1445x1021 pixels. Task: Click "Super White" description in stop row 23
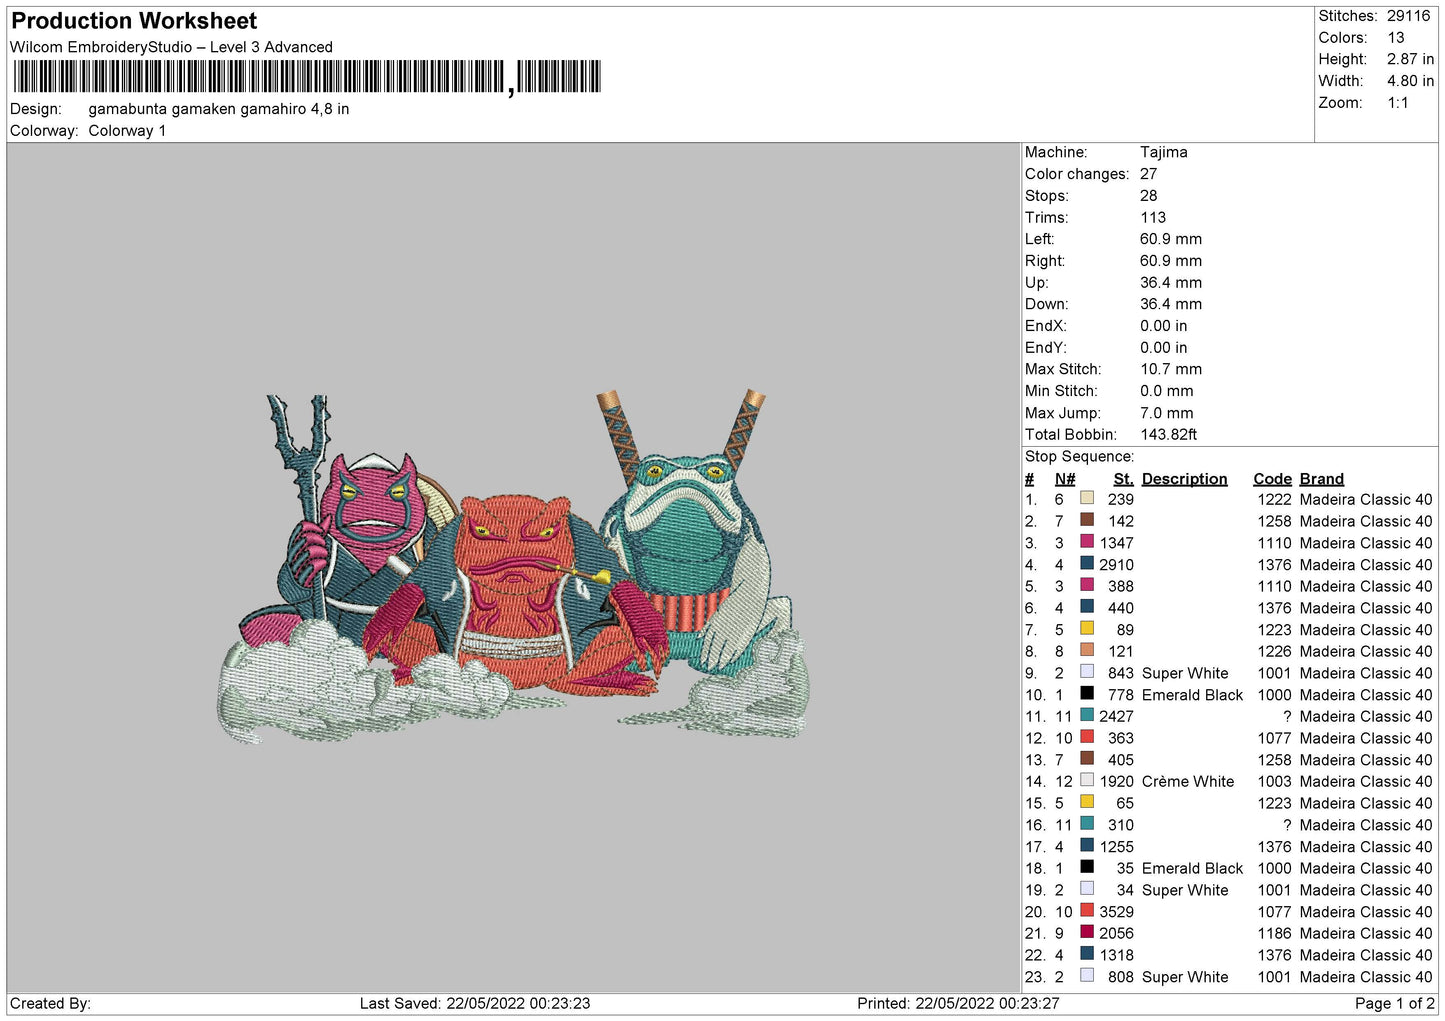(1185, 977)
